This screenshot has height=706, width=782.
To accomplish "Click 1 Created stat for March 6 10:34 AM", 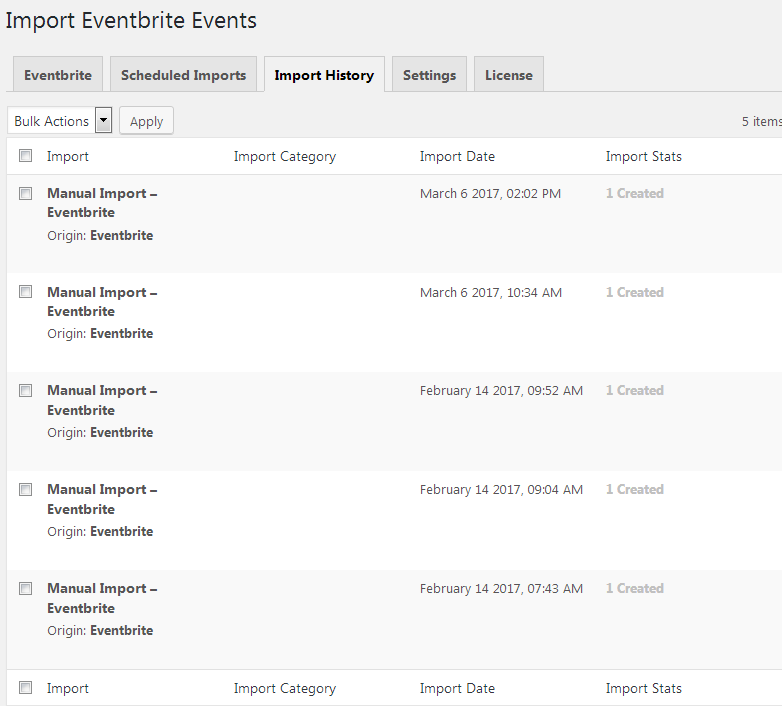I will (634, 292).
